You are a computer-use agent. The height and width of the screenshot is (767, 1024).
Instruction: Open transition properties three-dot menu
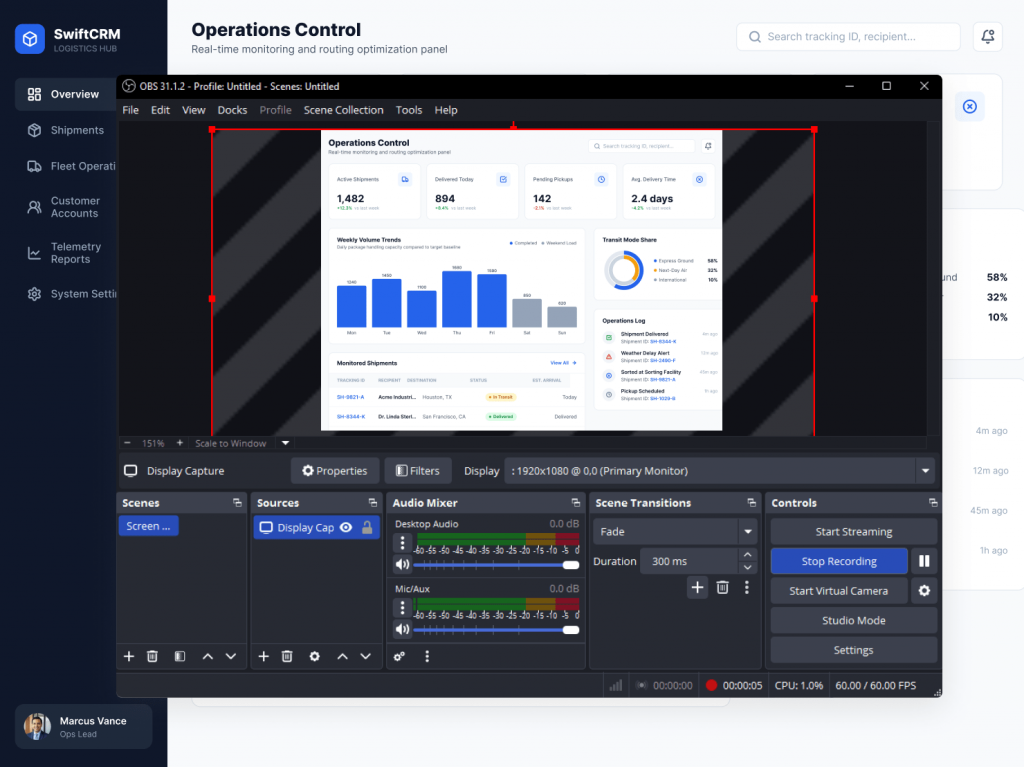click(x=746, y=587)
